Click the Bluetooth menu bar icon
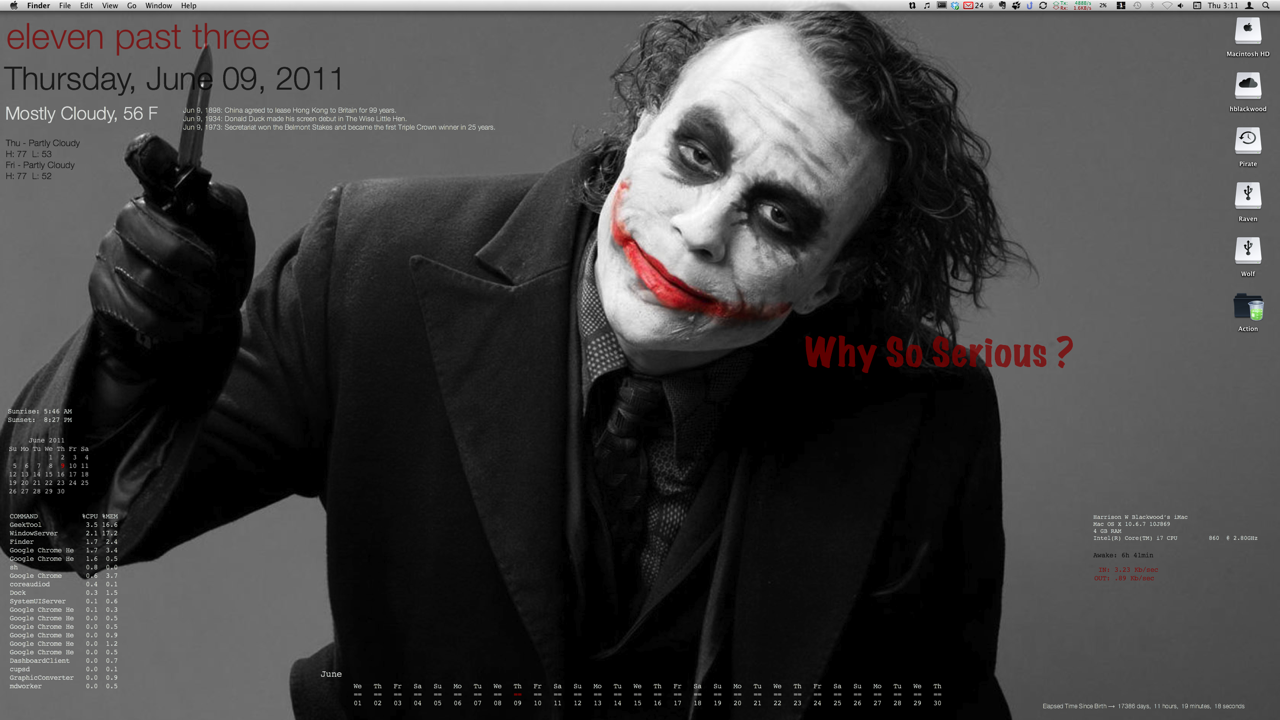 pyautogui.click(x=1152, y=6)
